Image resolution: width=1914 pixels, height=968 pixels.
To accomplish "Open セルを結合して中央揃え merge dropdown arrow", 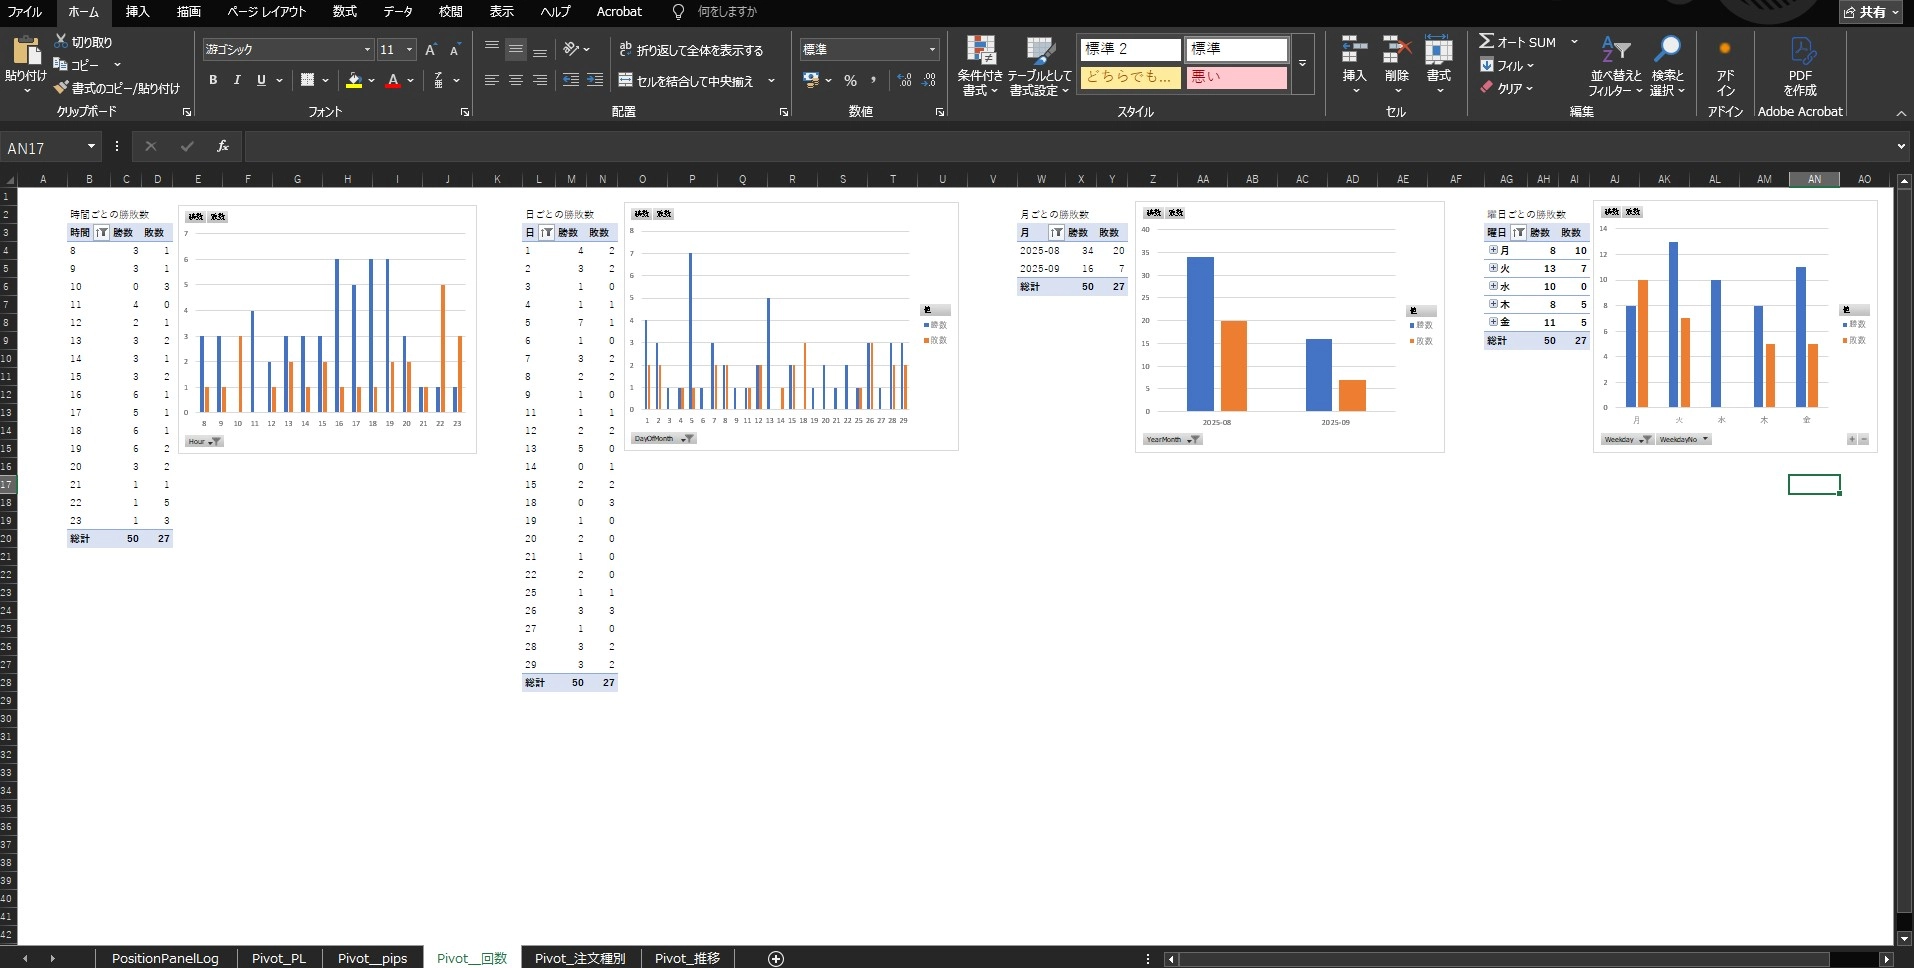I will coord(771,81).
